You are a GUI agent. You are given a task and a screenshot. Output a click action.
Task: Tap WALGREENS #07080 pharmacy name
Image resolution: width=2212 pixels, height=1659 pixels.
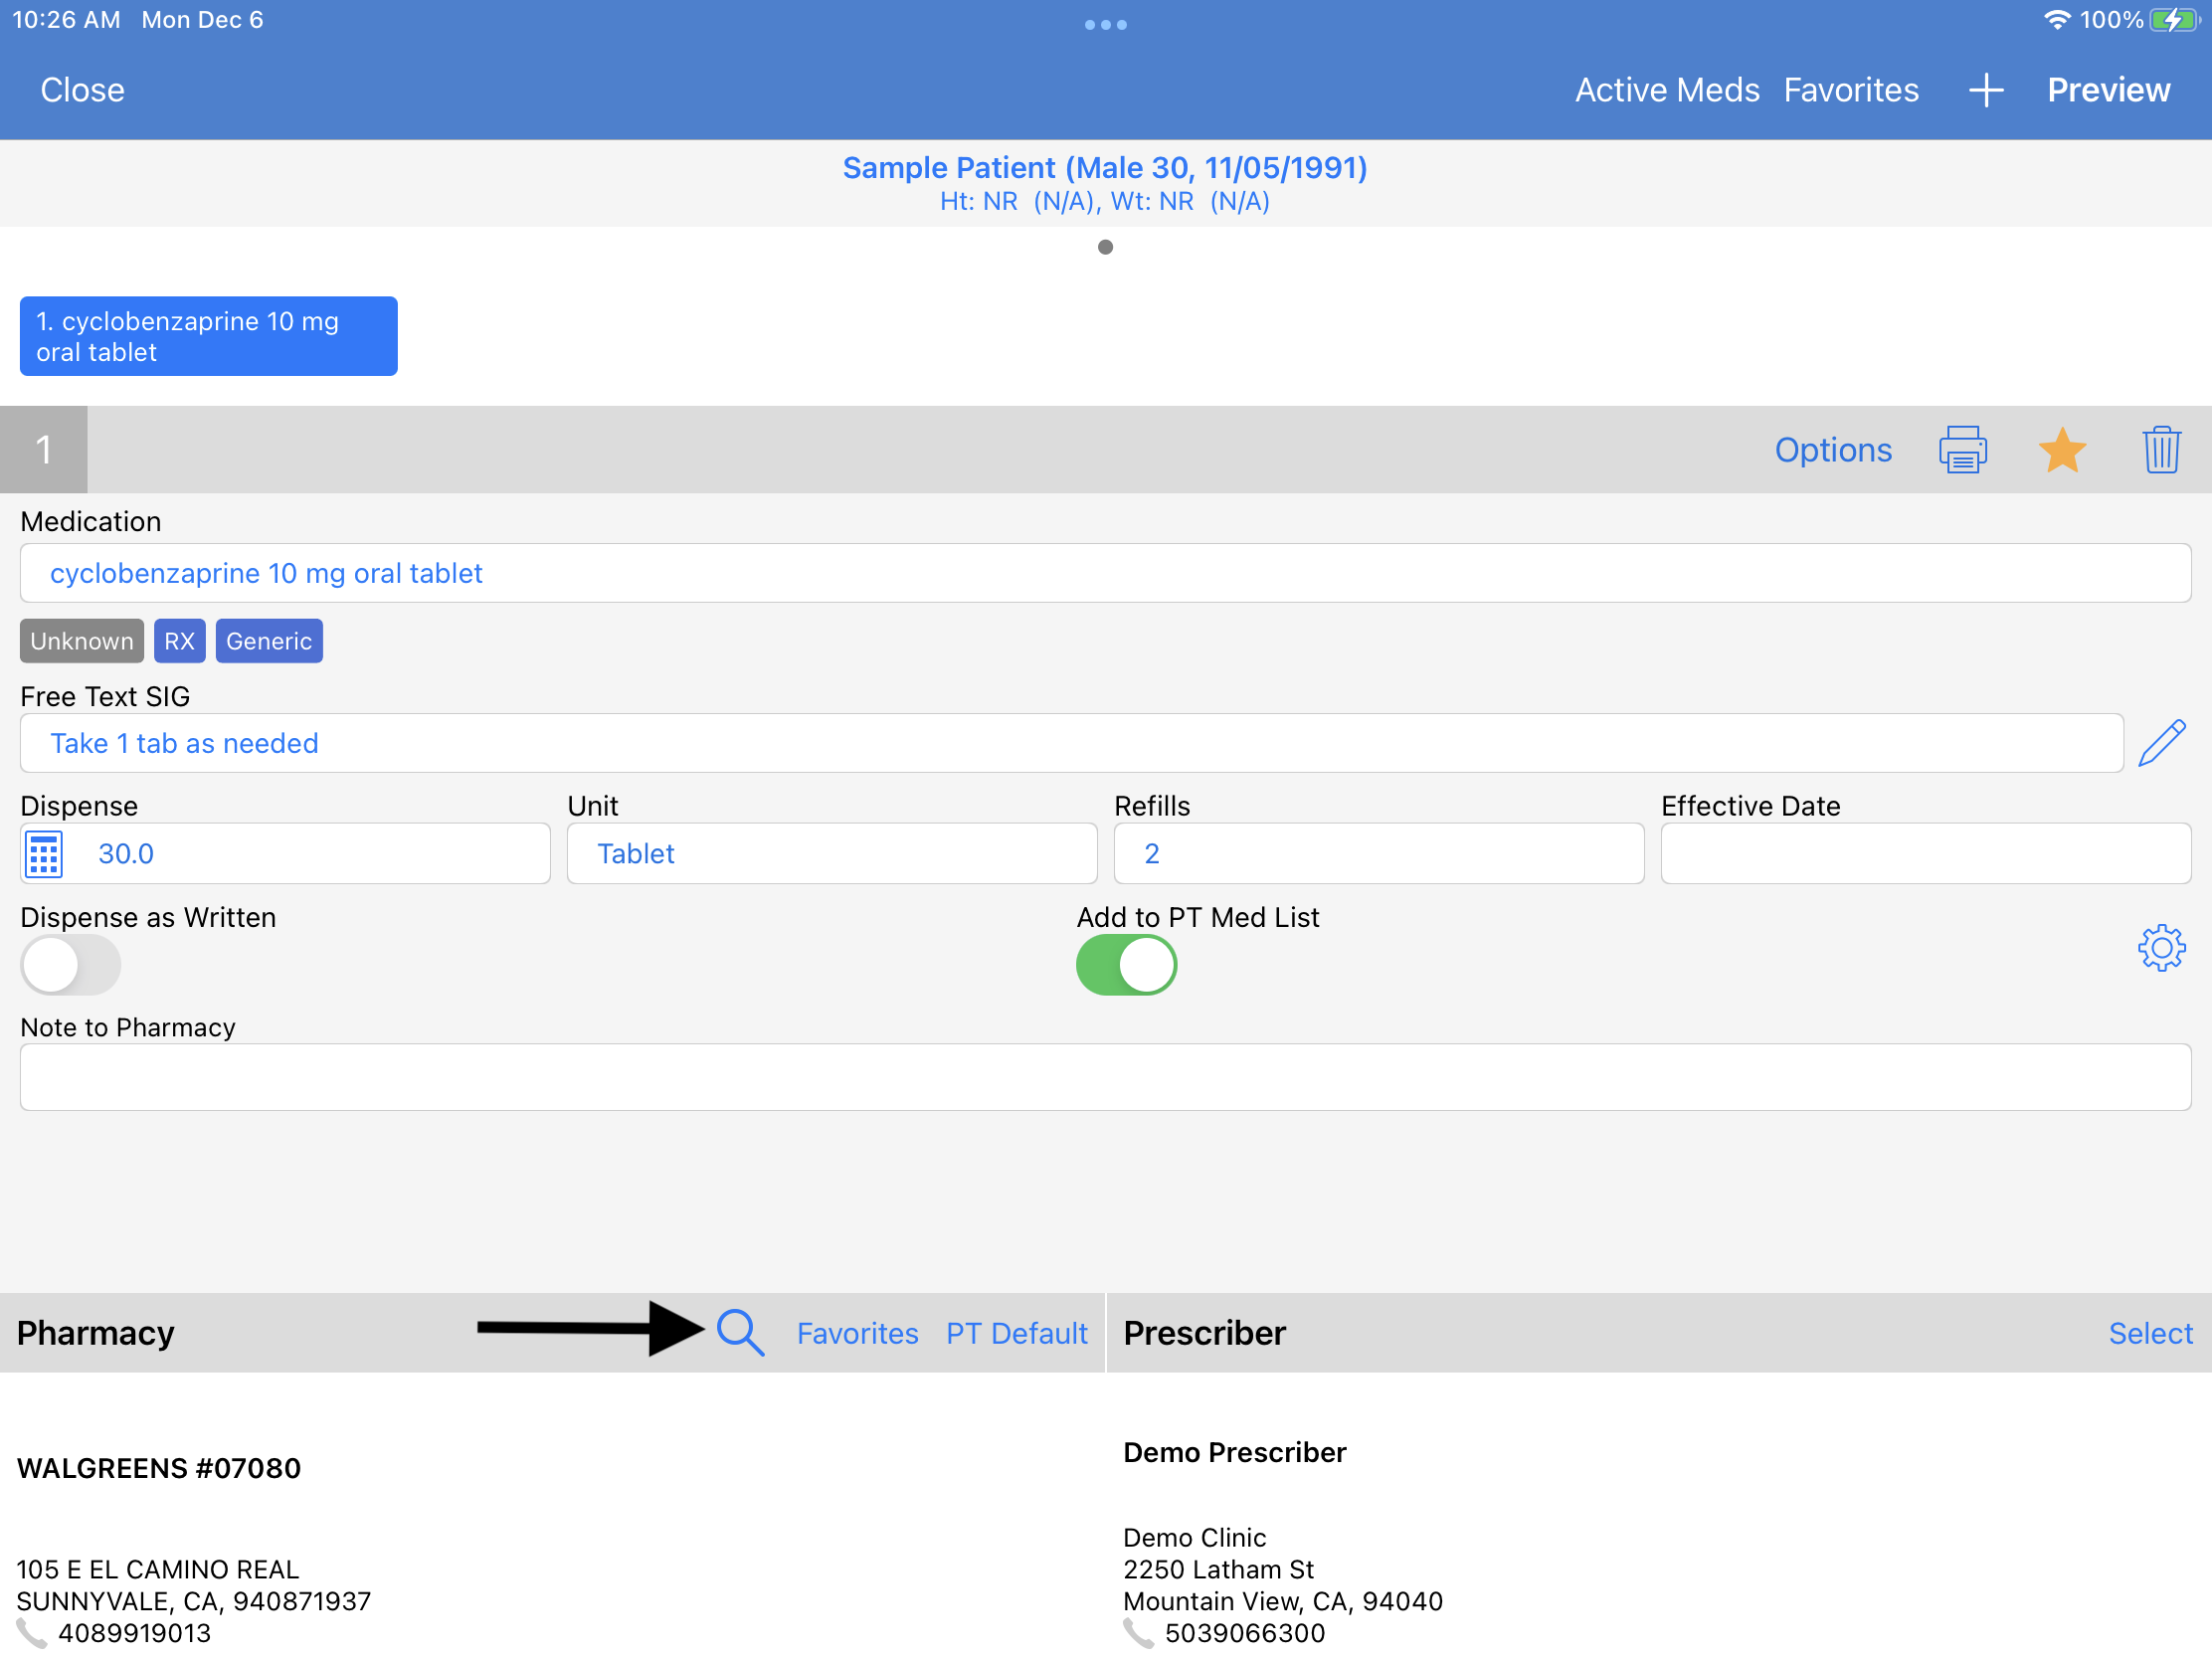(x=158, y=1468)
